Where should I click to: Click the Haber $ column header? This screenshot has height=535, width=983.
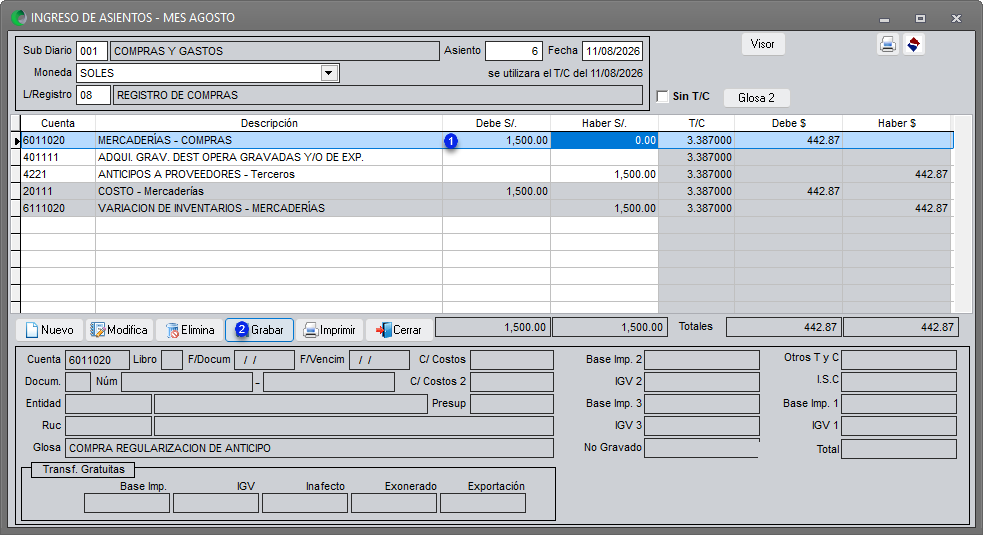[896, 124]
